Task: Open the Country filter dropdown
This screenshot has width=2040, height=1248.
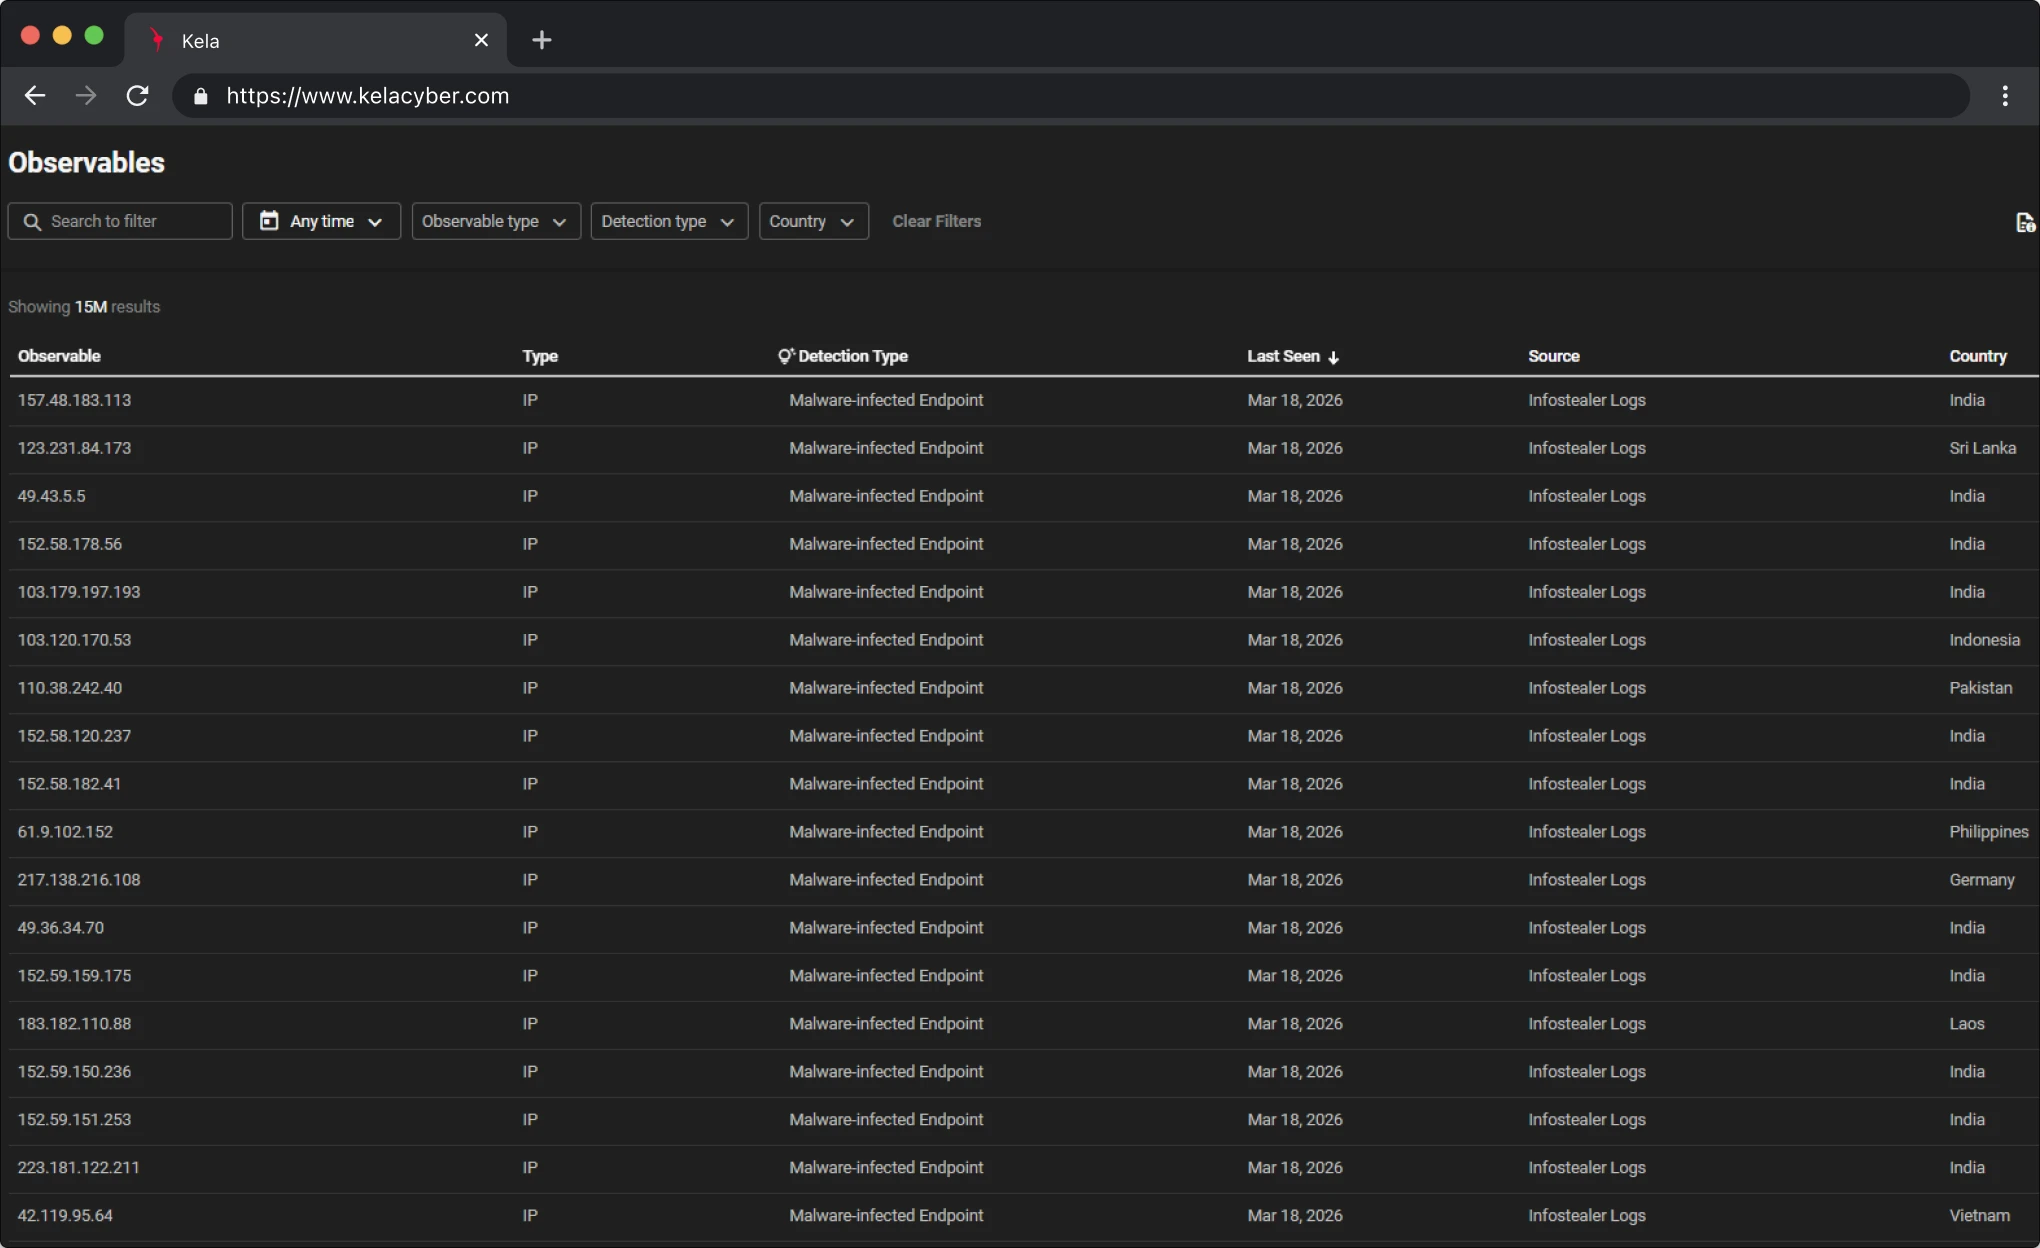Action: [x=813, y=221]
